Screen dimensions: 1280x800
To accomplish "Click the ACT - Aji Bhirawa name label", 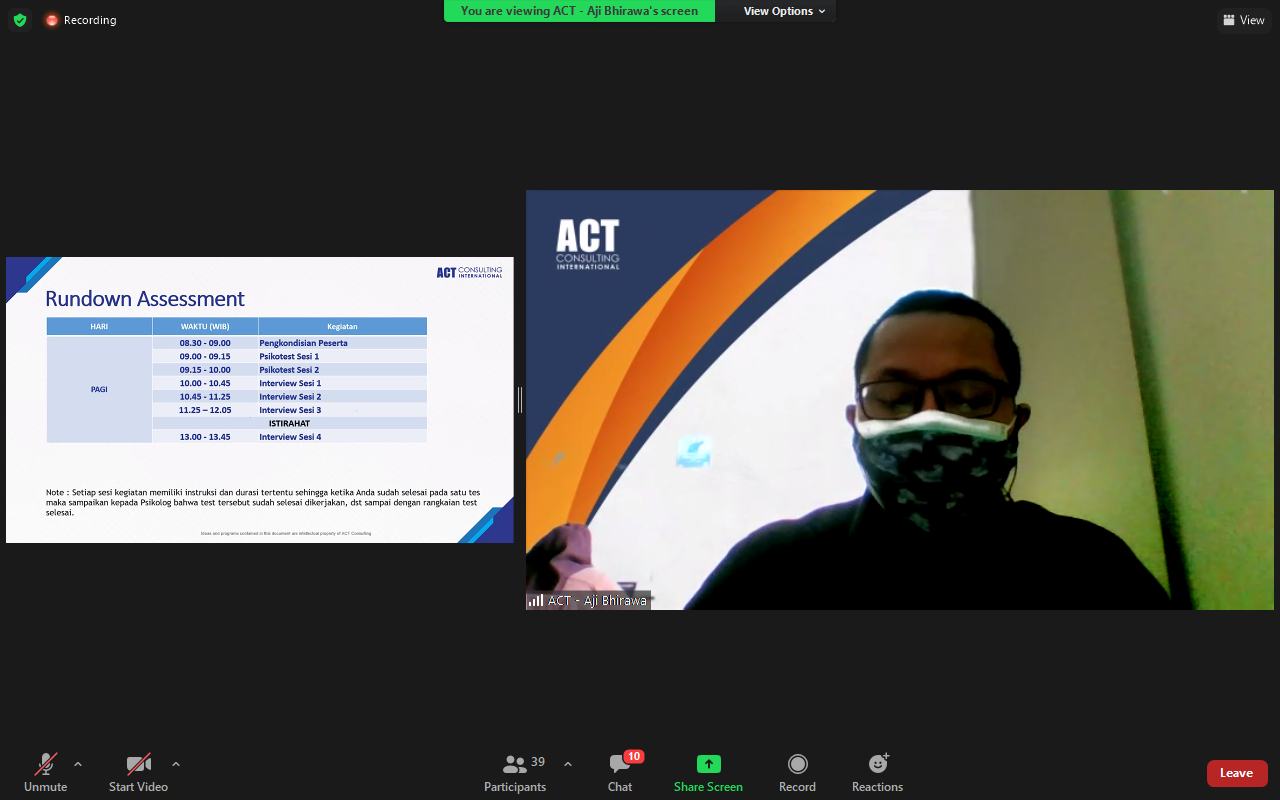I will (589, 601).
